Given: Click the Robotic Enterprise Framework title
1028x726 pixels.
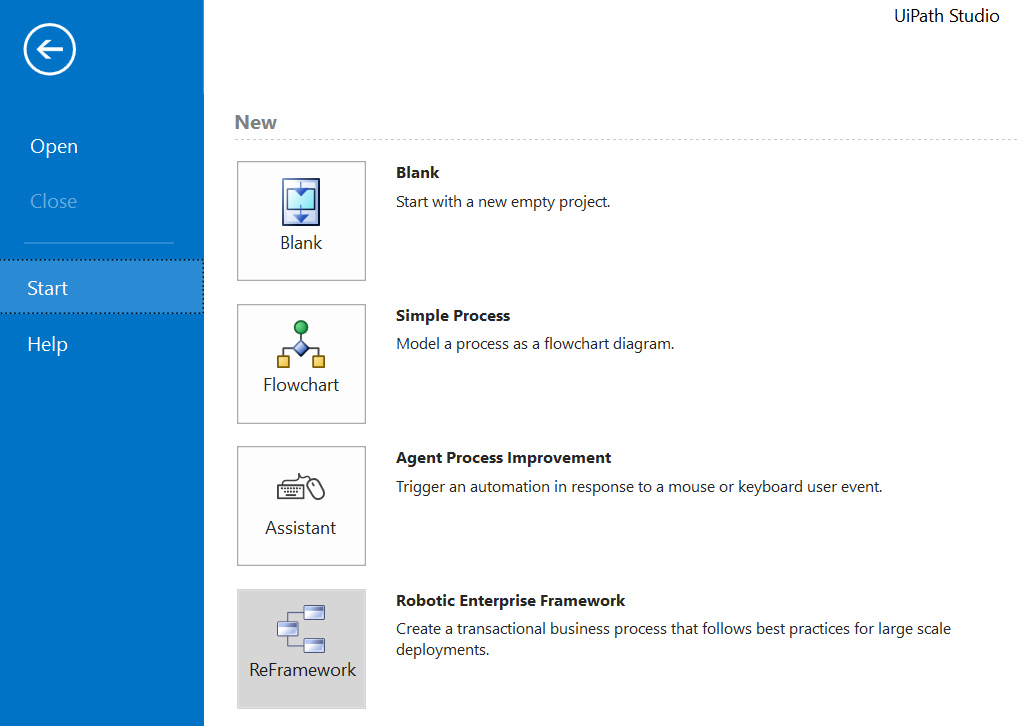Looking at the screenshot, I should (511, 601).
